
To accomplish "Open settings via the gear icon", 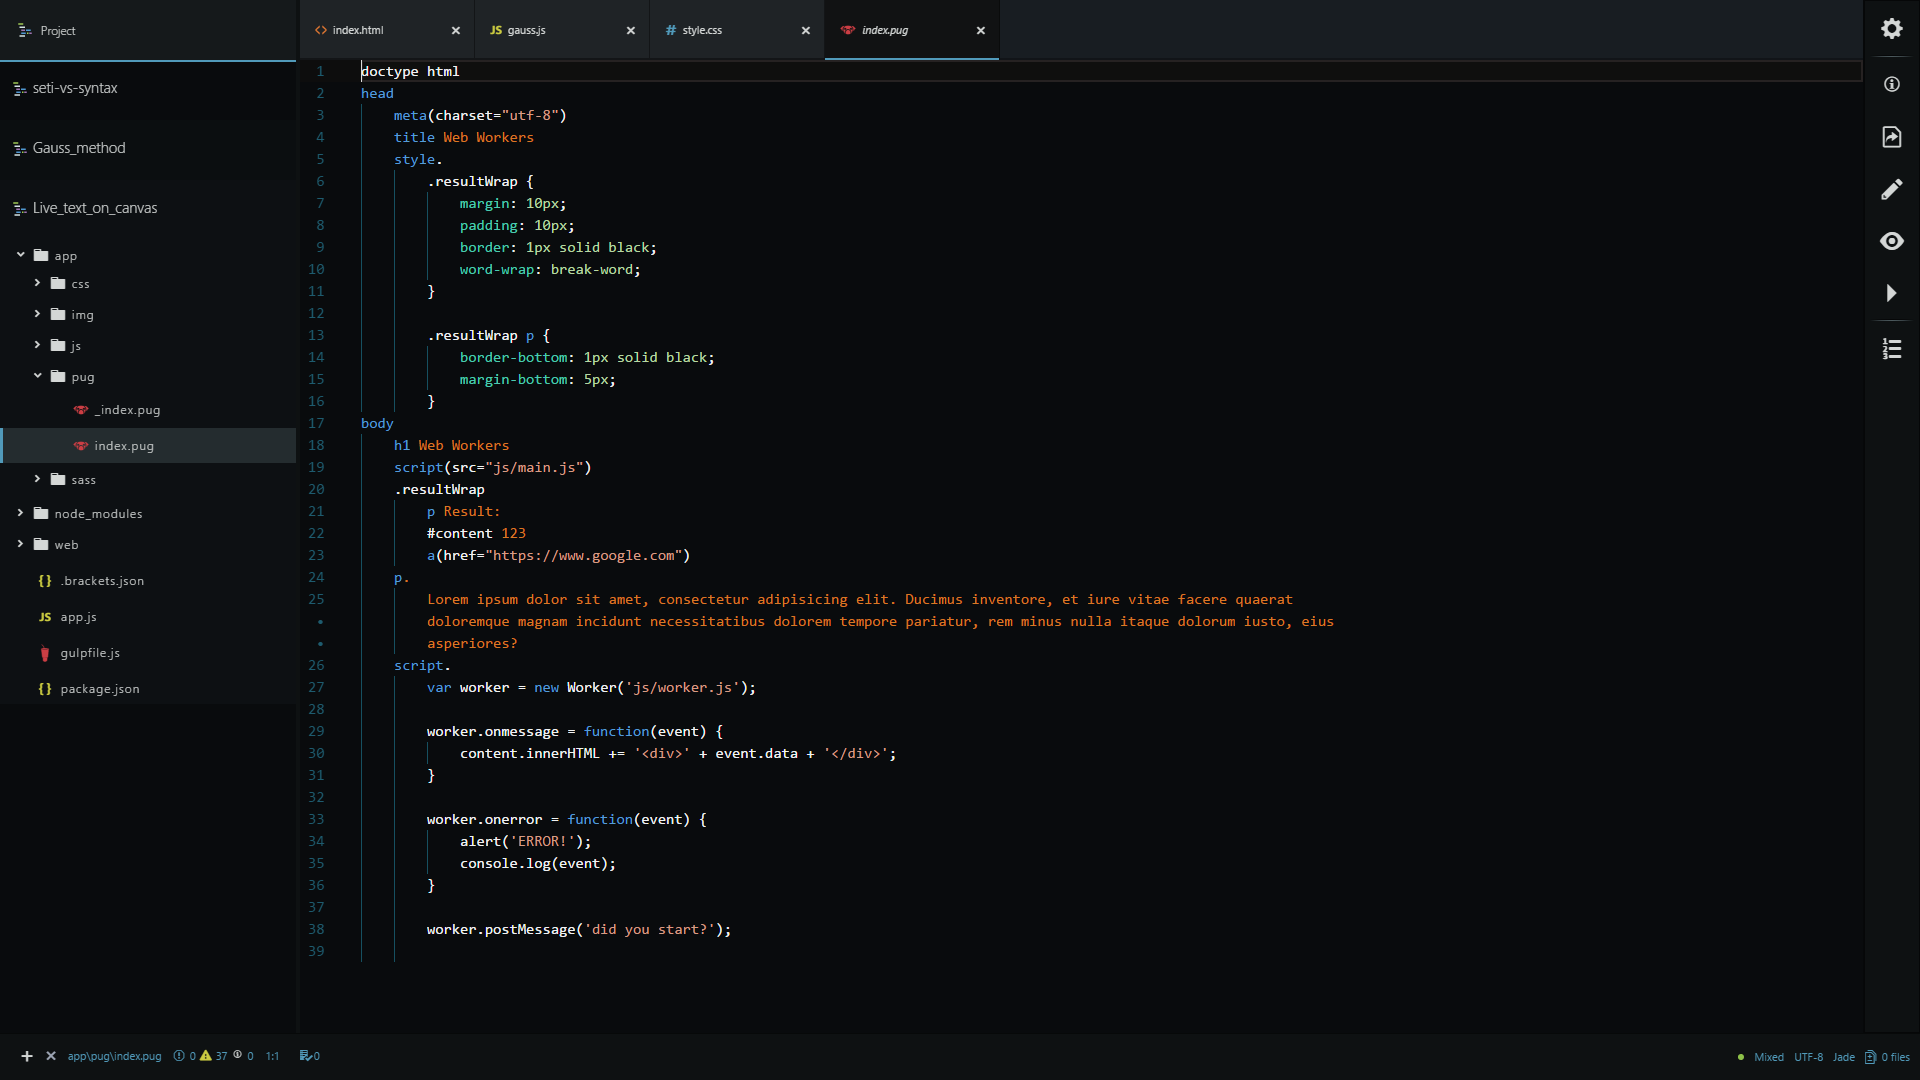I will click(1891, 29).
